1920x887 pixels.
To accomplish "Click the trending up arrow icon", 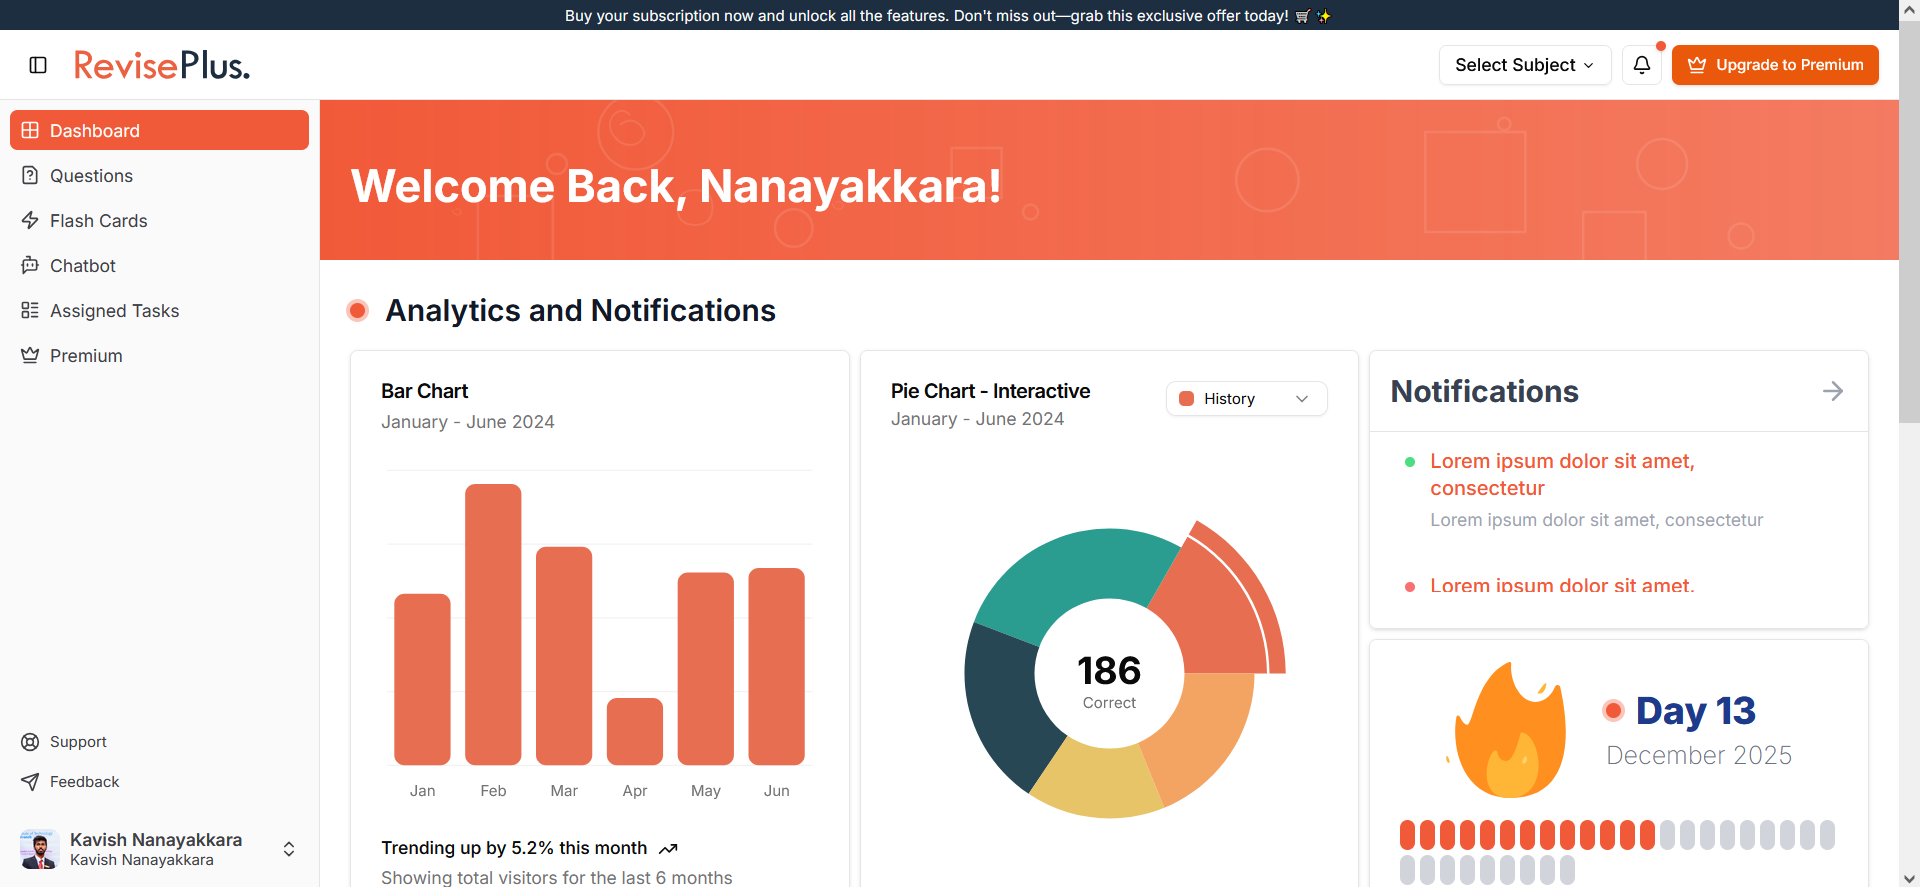I will pyautogui.click(x=669, y=849).
